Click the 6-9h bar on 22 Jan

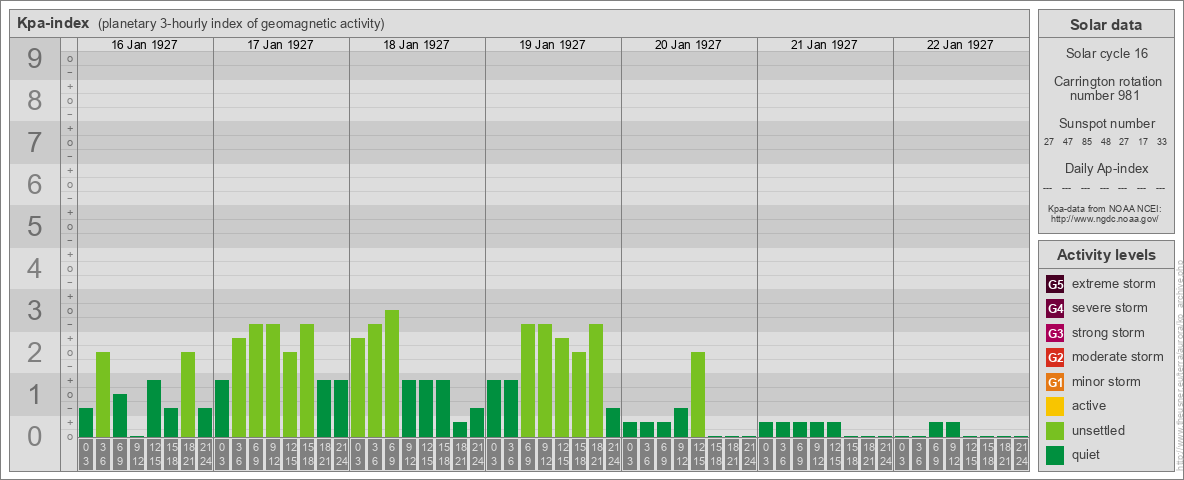pos(936,429)
